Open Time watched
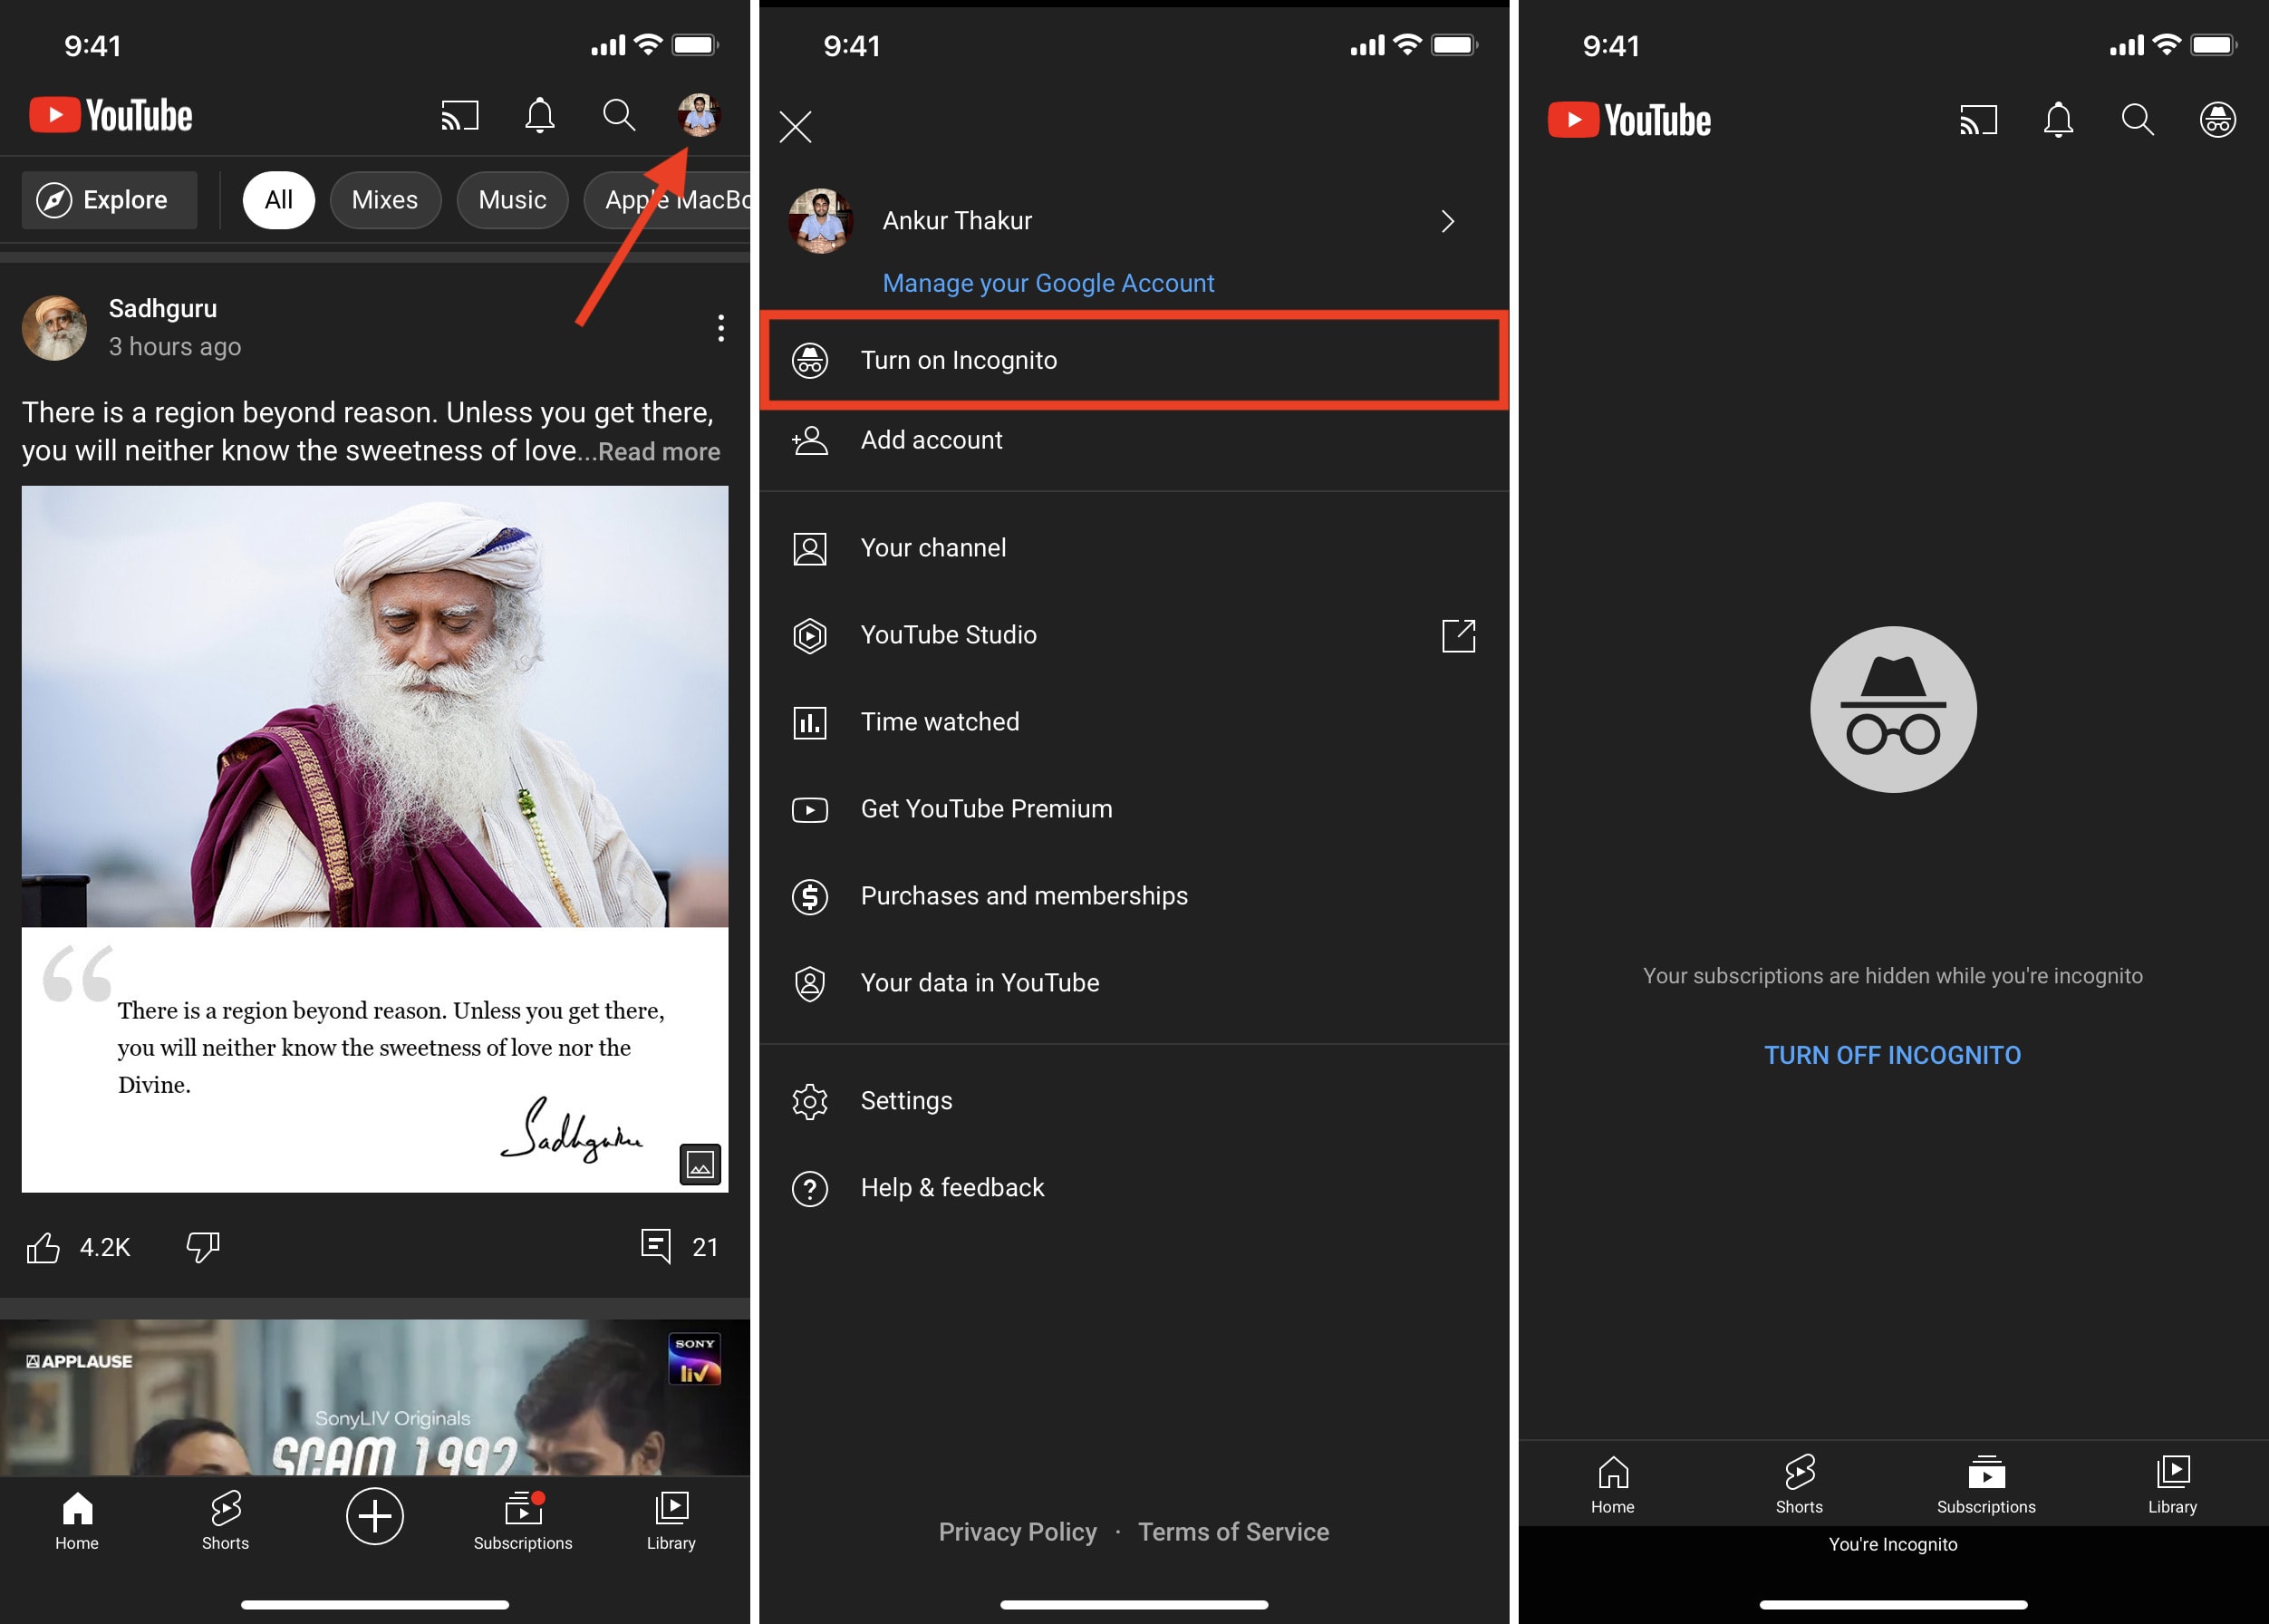Screen dimensions: 2269x1624 tap(1134, 722)
